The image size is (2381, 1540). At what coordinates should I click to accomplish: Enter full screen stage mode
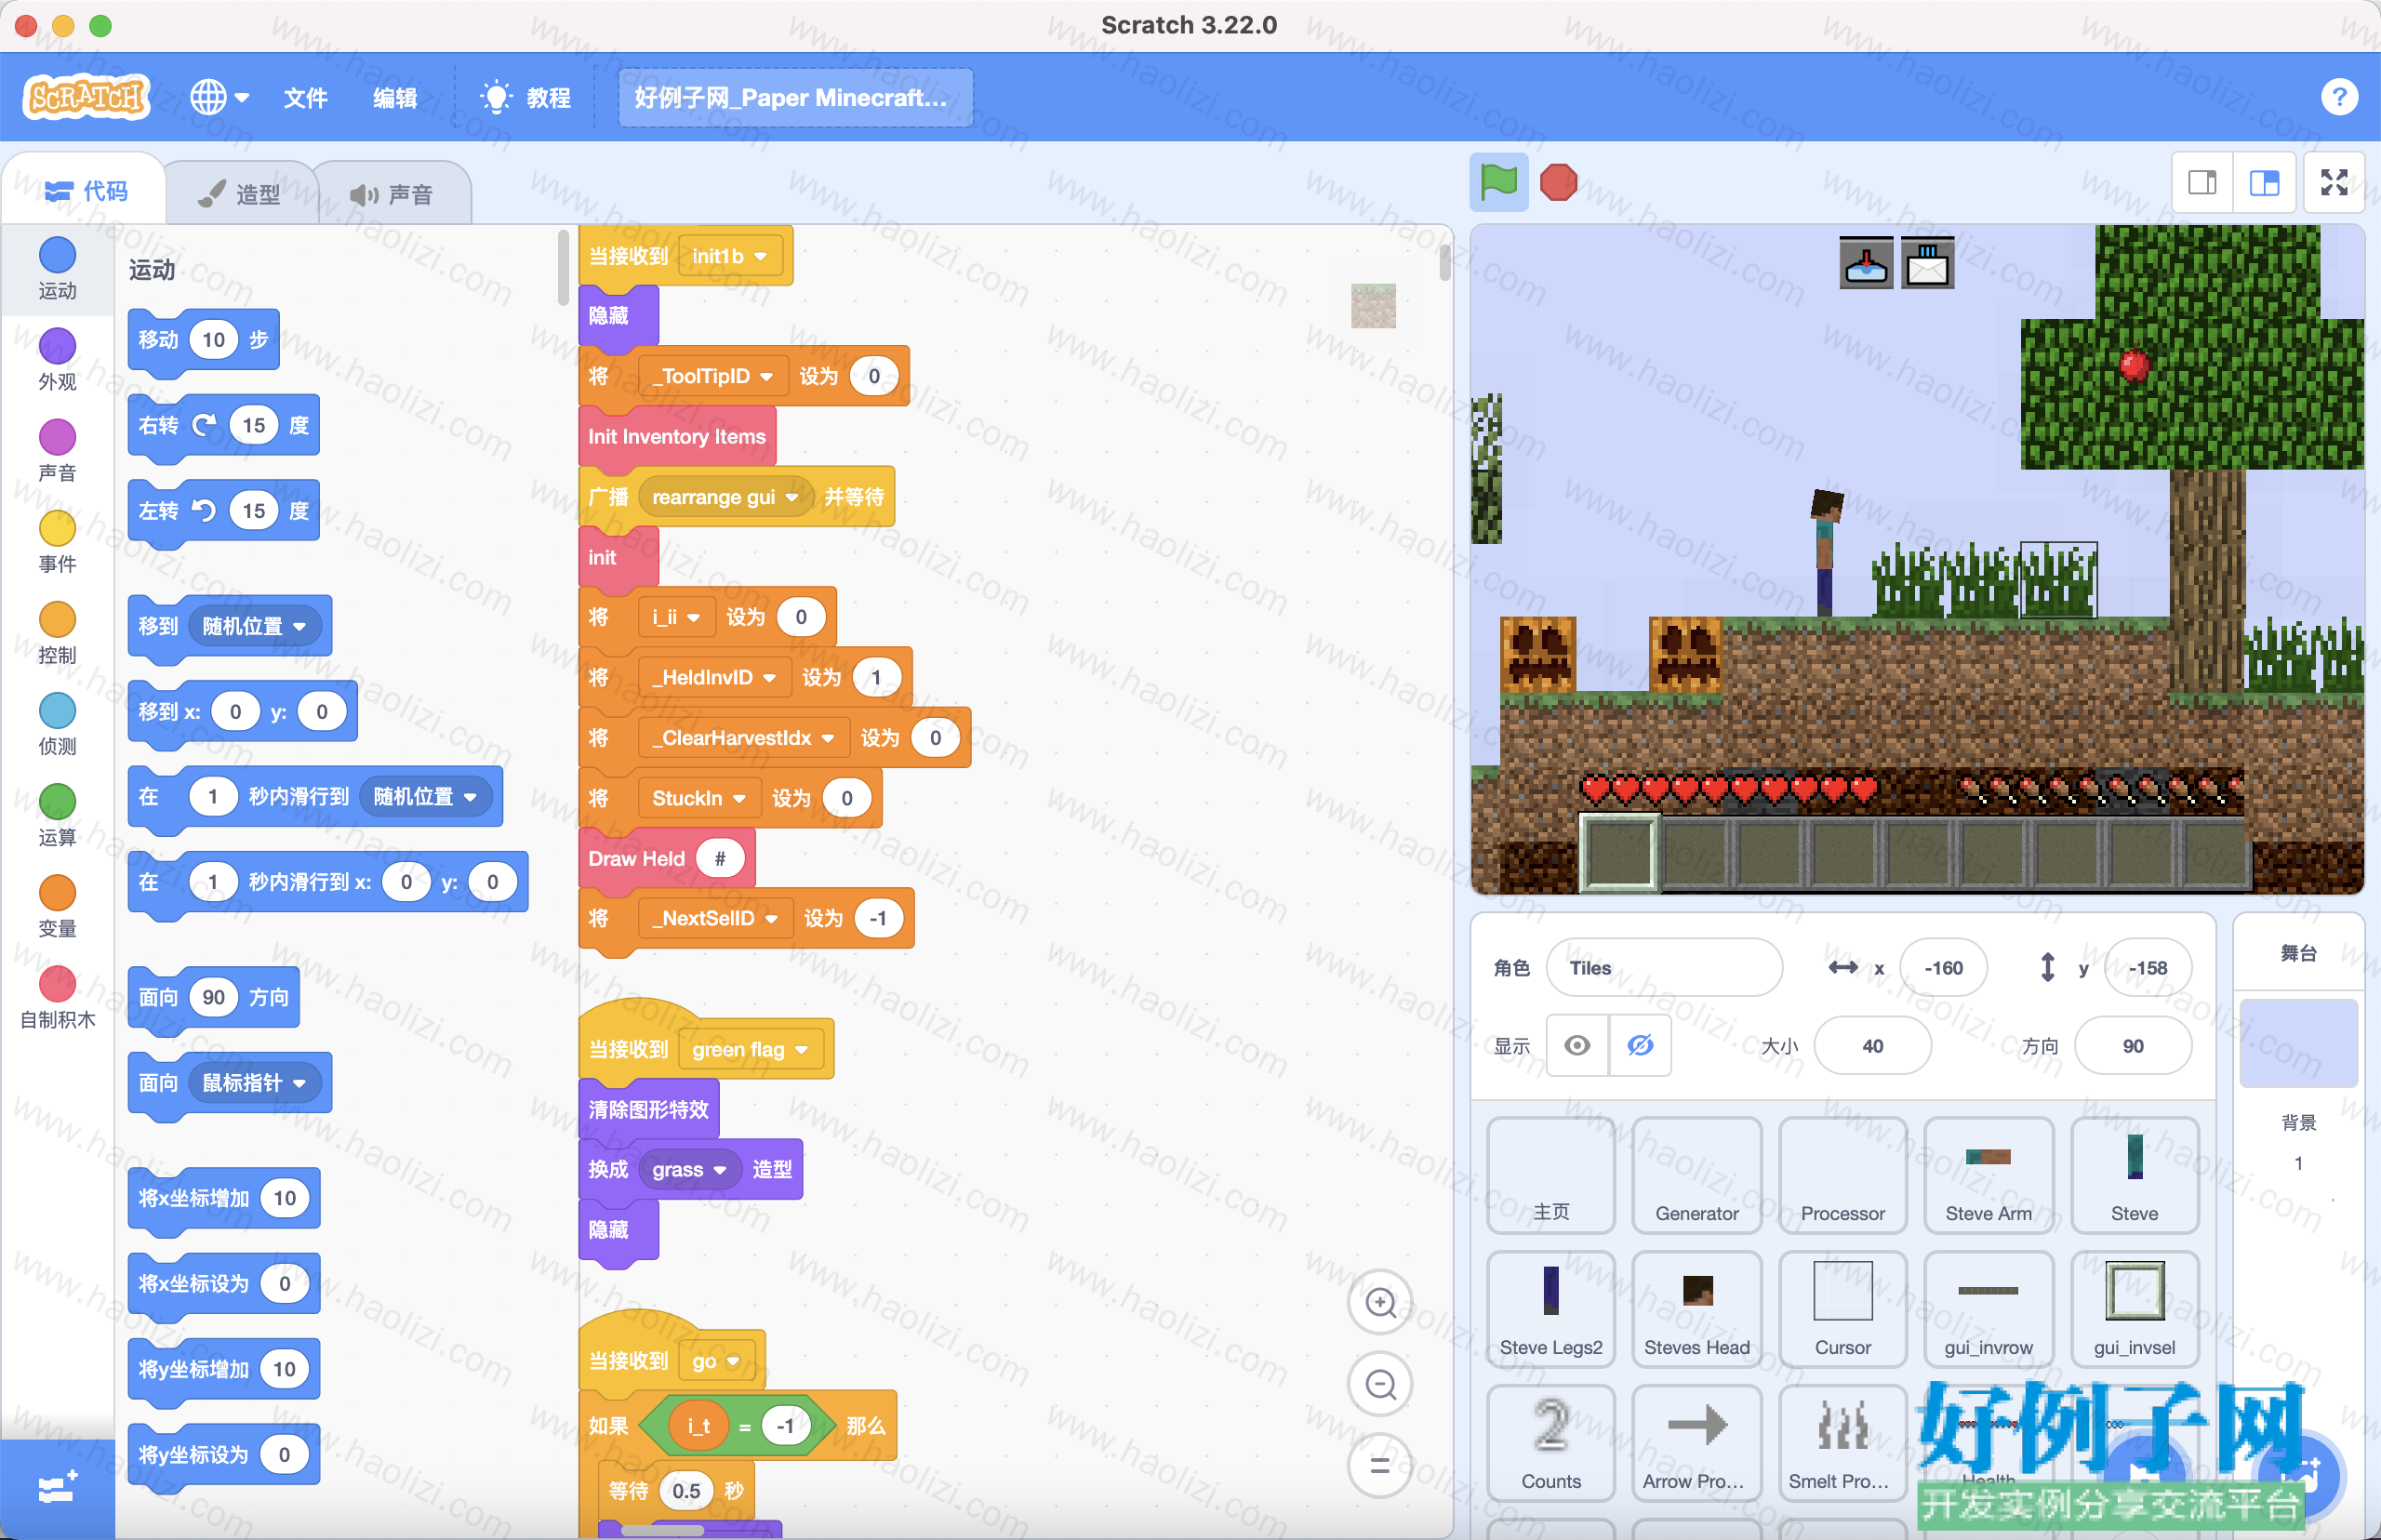(x=2334, y=182)
